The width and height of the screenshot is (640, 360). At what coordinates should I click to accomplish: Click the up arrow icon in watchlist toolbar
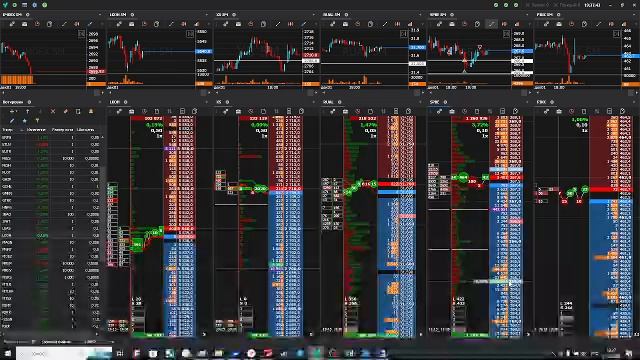point(27,111)
